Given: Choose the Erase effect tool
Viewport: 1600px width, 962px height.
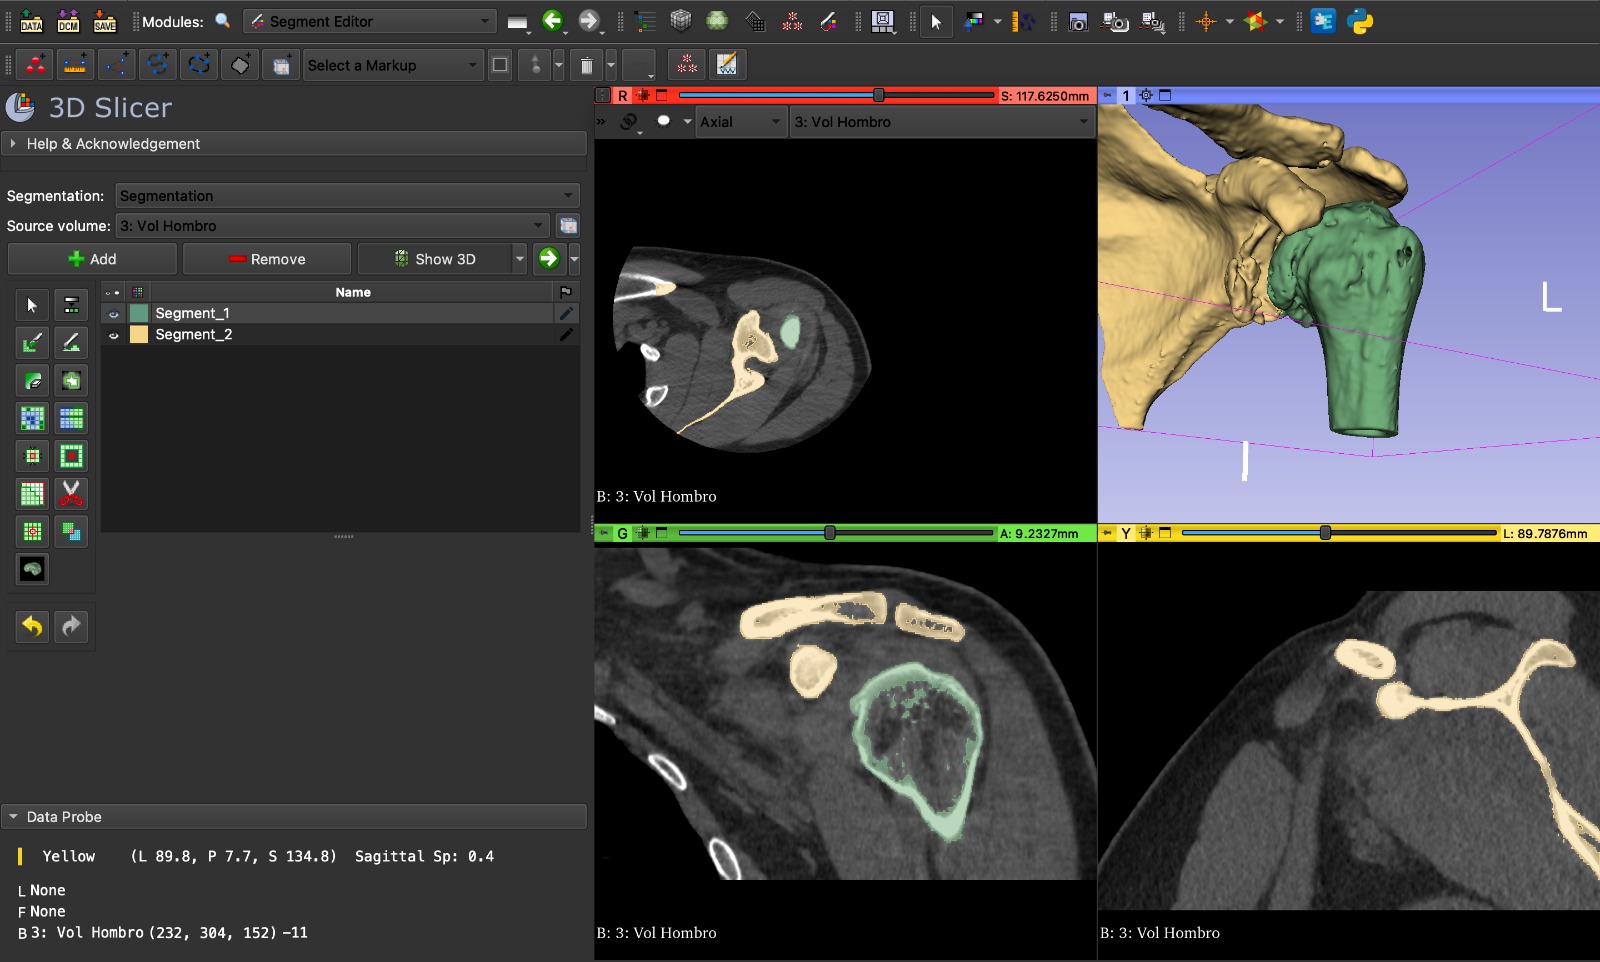Looking at the screenshot, I should 71,343.
